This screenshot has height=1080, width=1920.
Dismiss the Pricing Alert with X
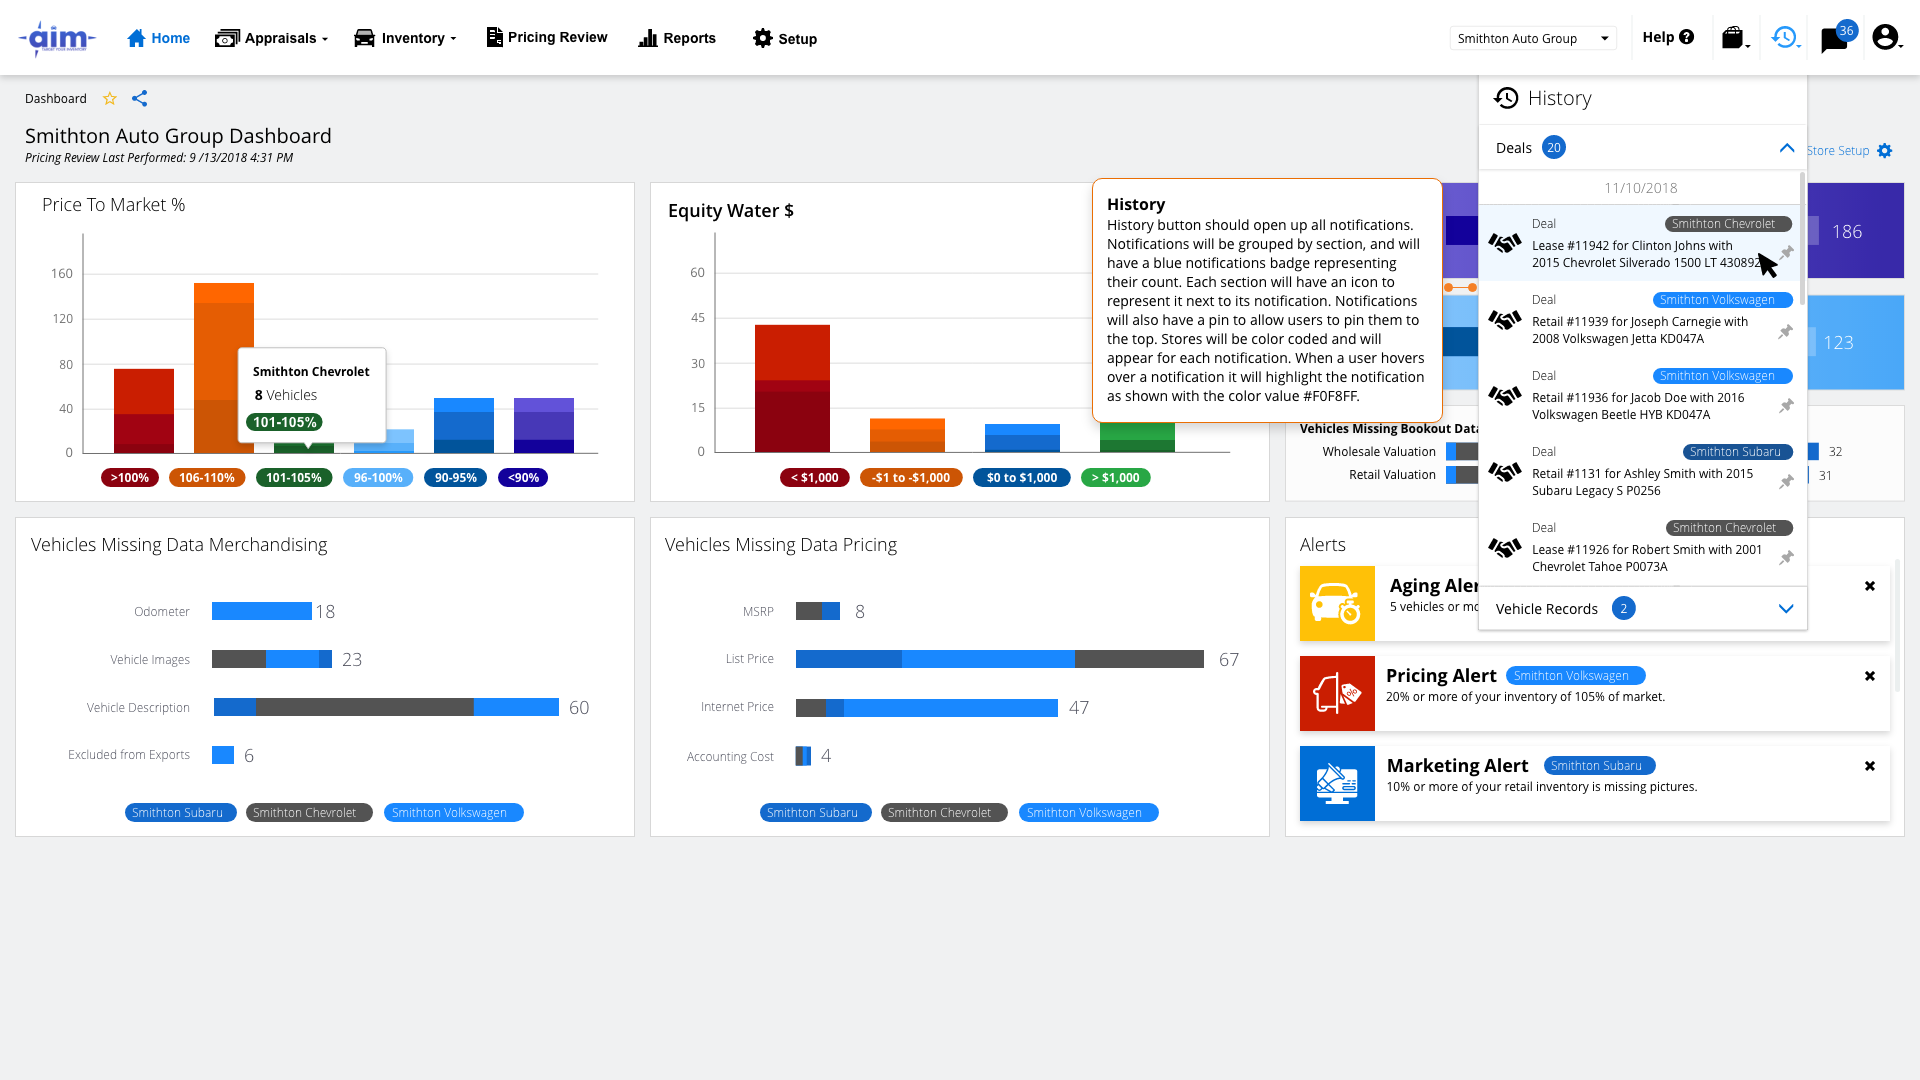click(x=1869, y=676)
